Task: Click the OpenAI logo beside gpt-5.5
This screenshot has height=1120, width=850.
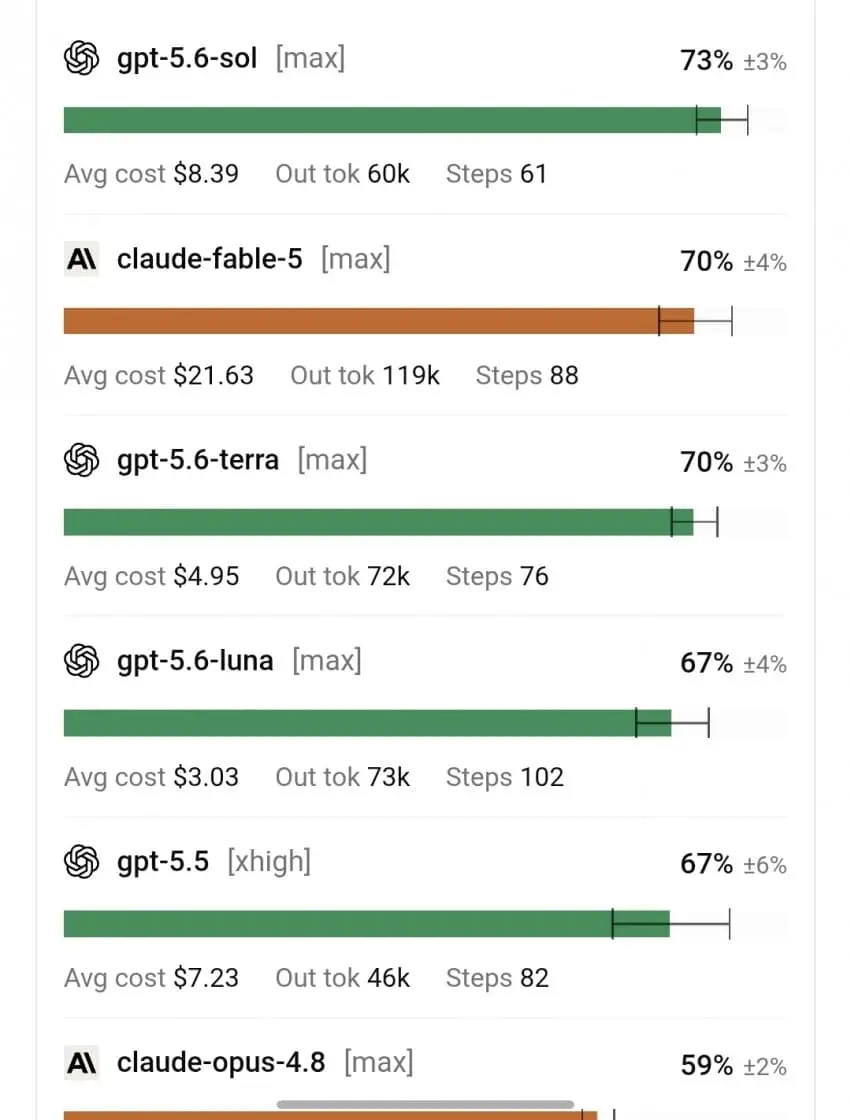Action: [x=81, y=861]
